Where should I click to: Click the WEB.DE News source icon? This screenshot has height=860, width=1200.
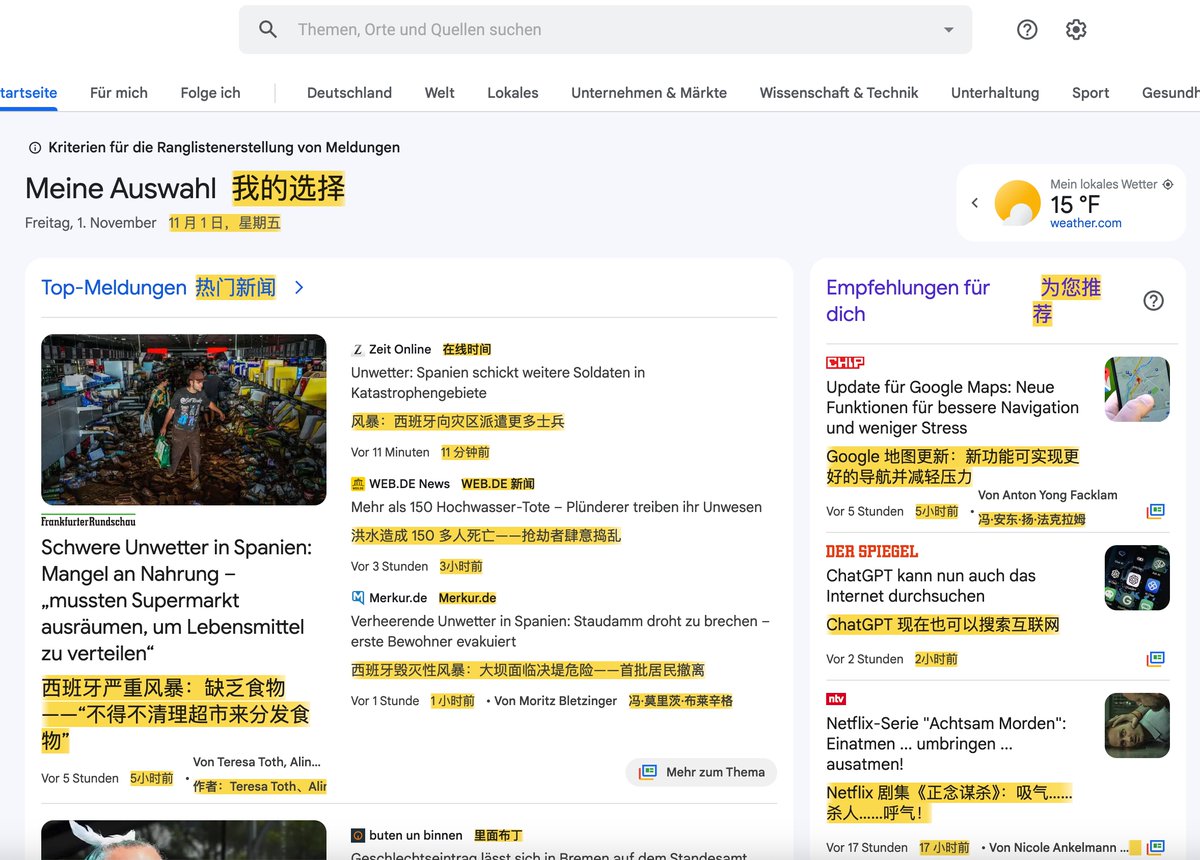[358, 483]
